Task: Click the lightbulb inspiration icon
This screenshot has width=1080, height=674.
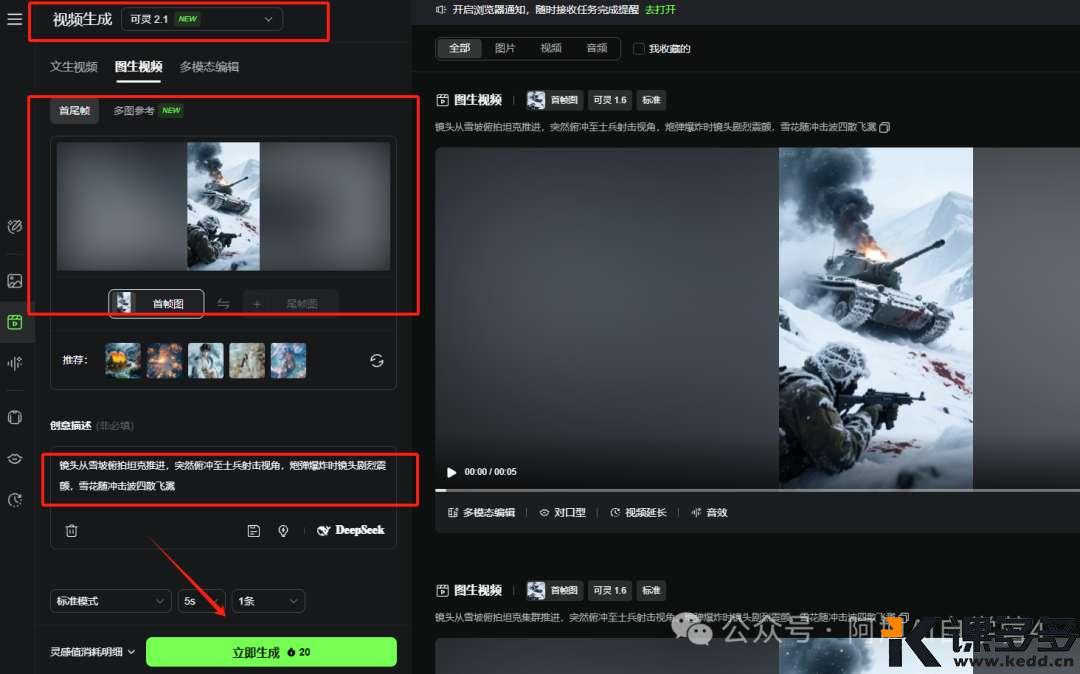Action: point(283,530)
